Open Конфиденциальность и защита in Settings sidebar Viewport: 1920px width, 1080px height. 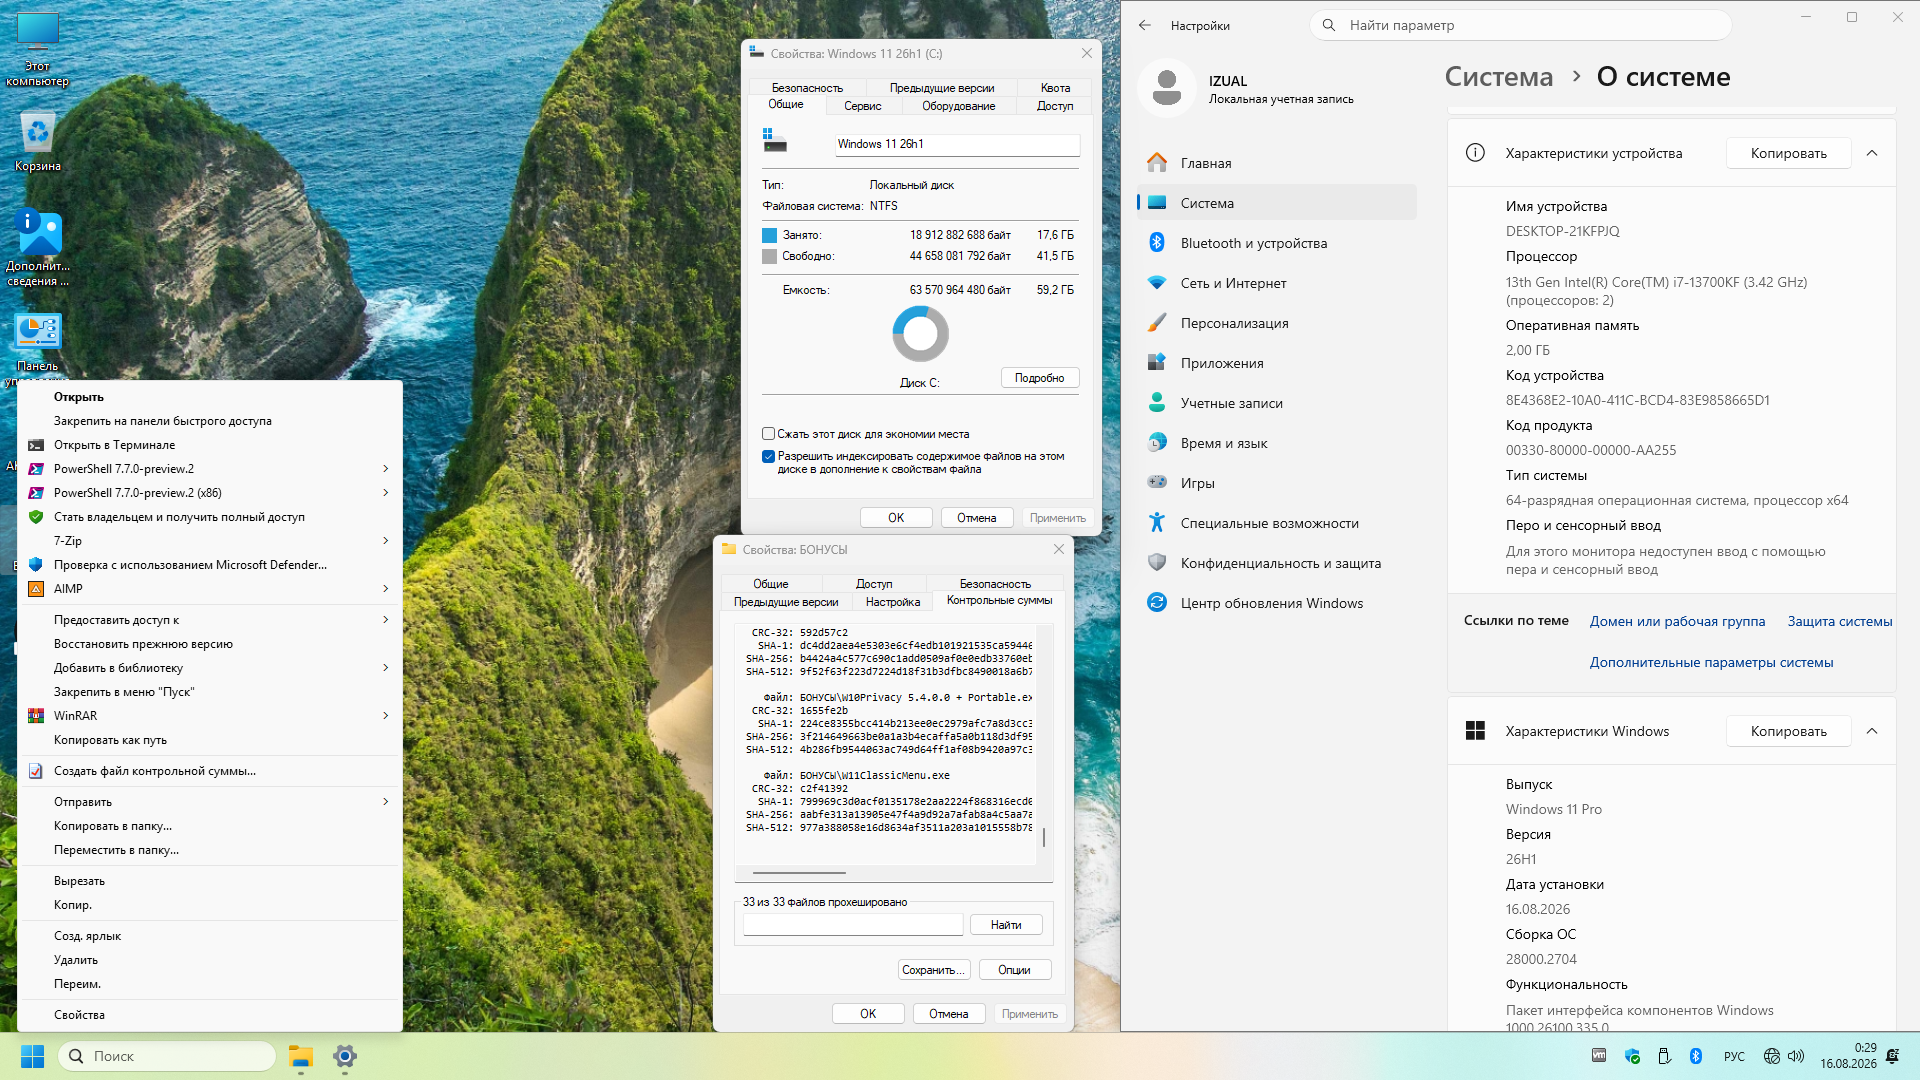click(x=1277, y=563)
